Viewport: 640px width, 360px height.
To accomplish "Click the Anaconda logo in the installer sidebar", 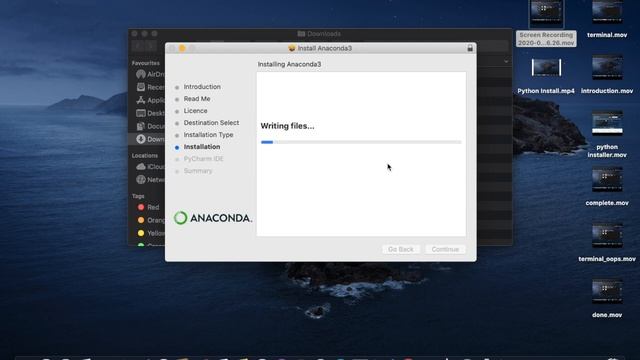I will (x=213, y=218).
